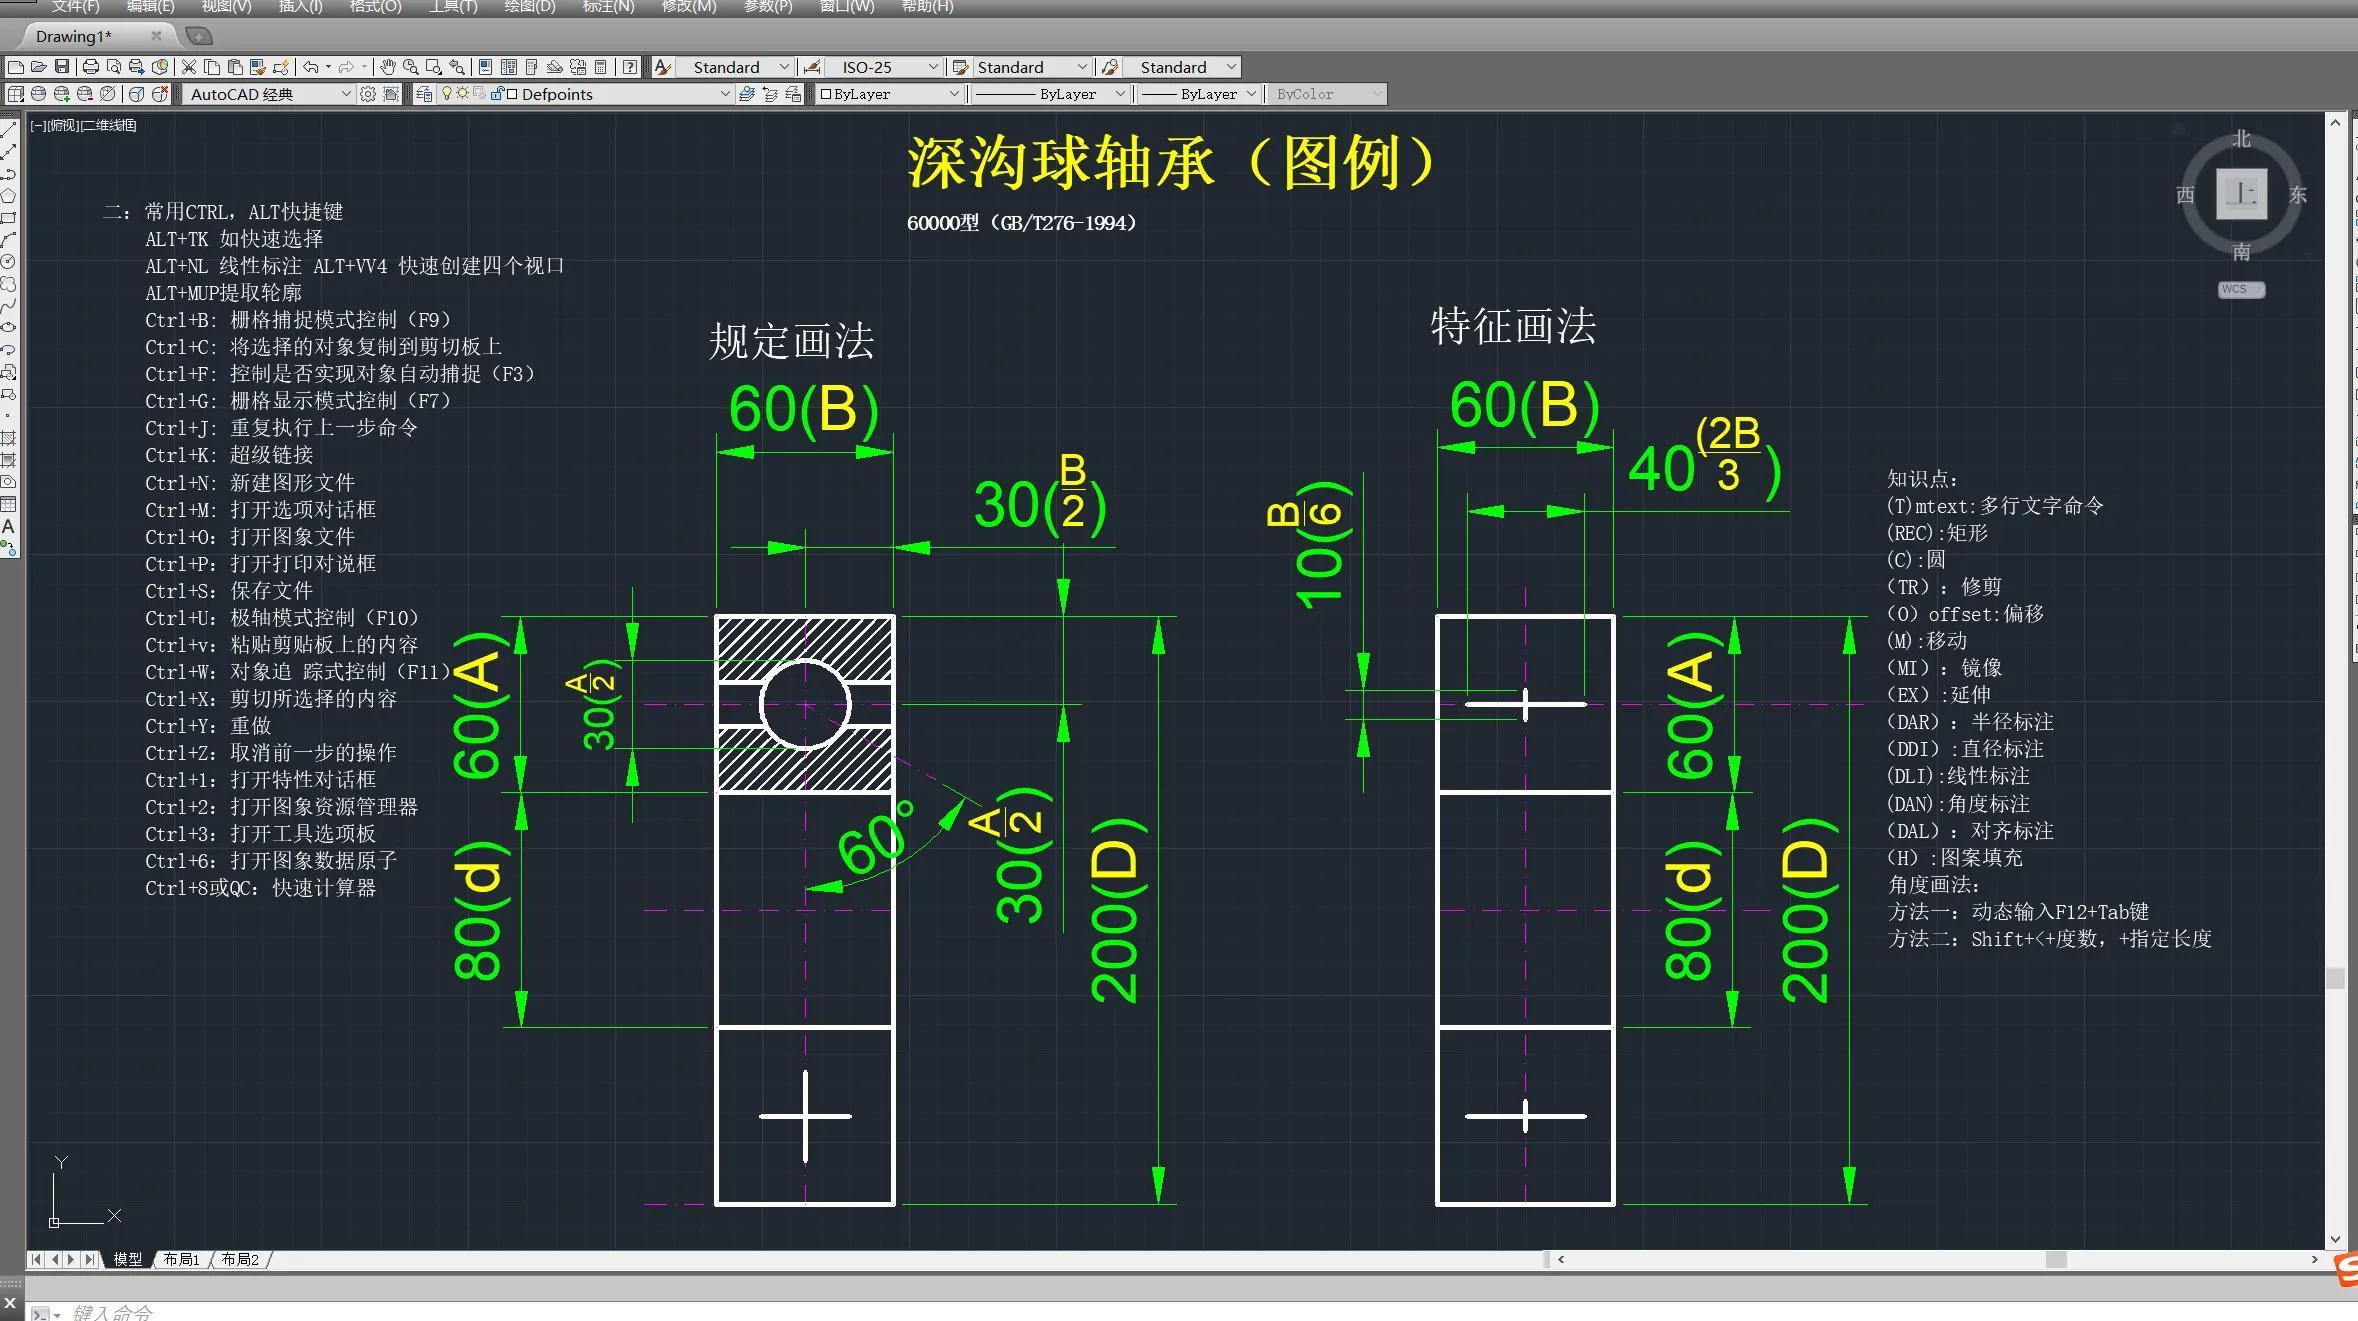Toggle Defpoints layer lock icon
Viewport: 2358px width, 1321px height.
pos(497,94)
